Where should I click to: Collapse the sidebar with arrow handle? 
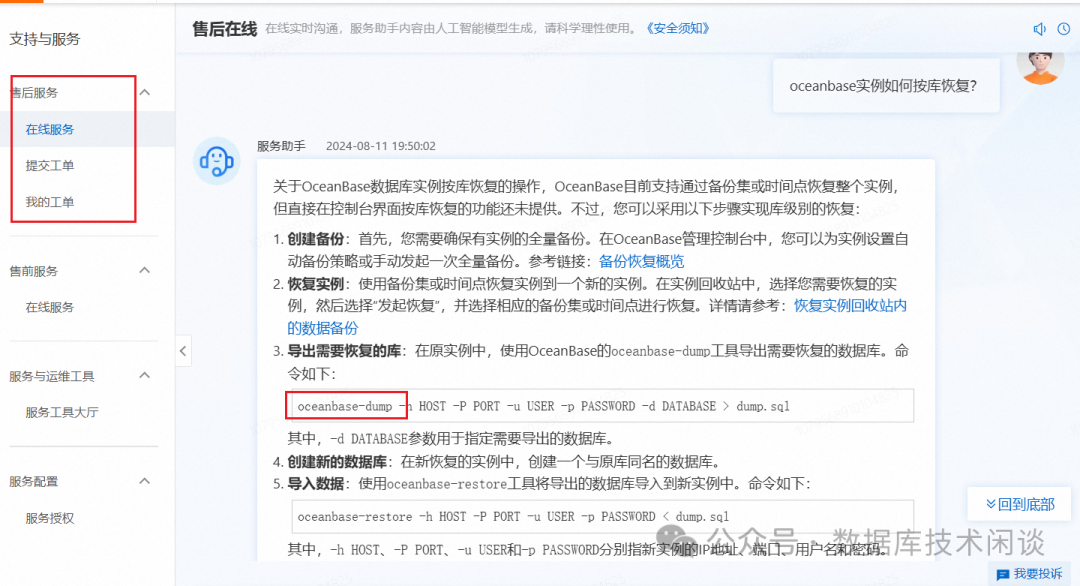click(183, 351)
